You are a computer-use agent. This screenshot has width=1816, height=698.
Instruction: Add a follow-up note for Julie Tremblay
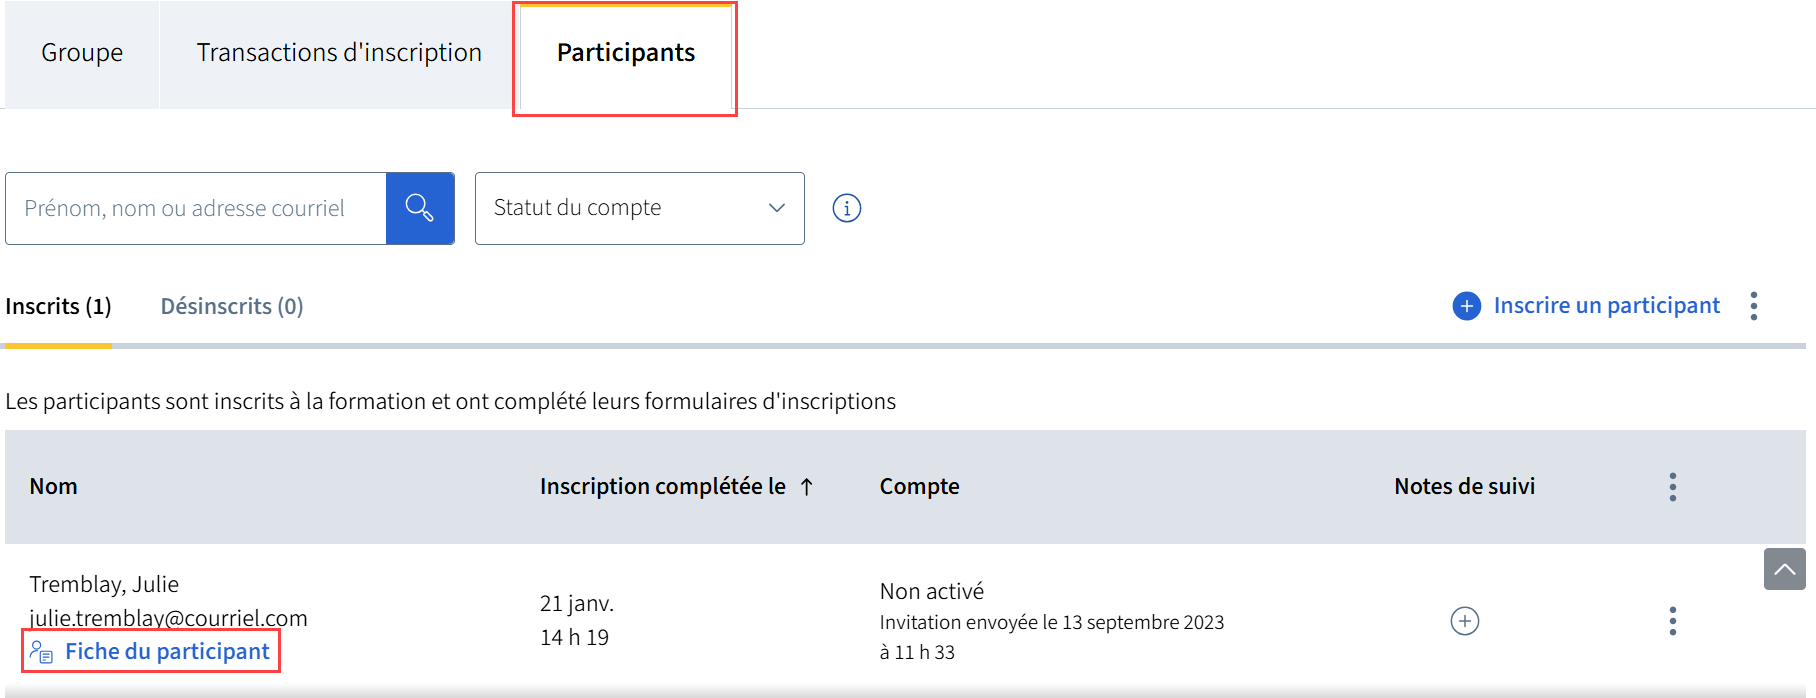[x=1464, y=621]
